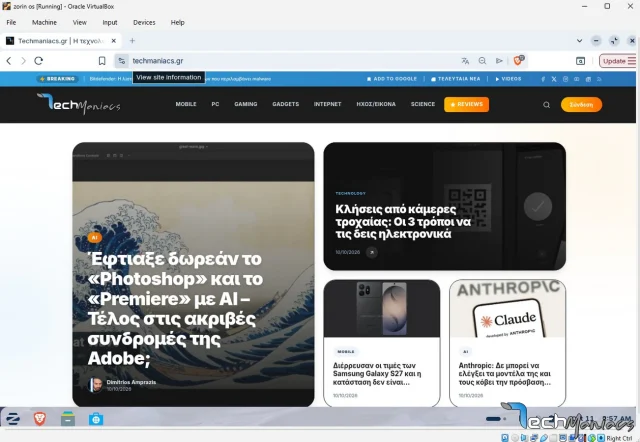This screenshot has height=442, width=640.
Task: Open the tab search dropdown chevron
Action: coord(579,41)
